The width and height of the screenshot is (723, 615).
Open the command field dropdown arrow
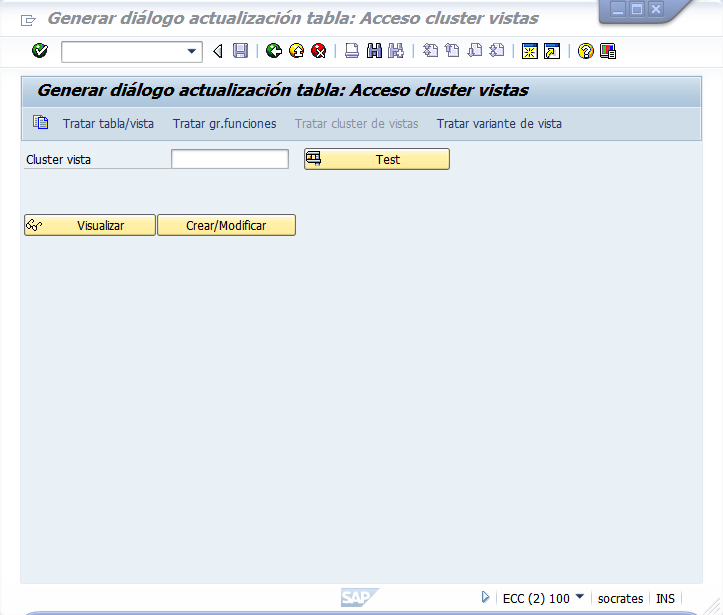192,51
